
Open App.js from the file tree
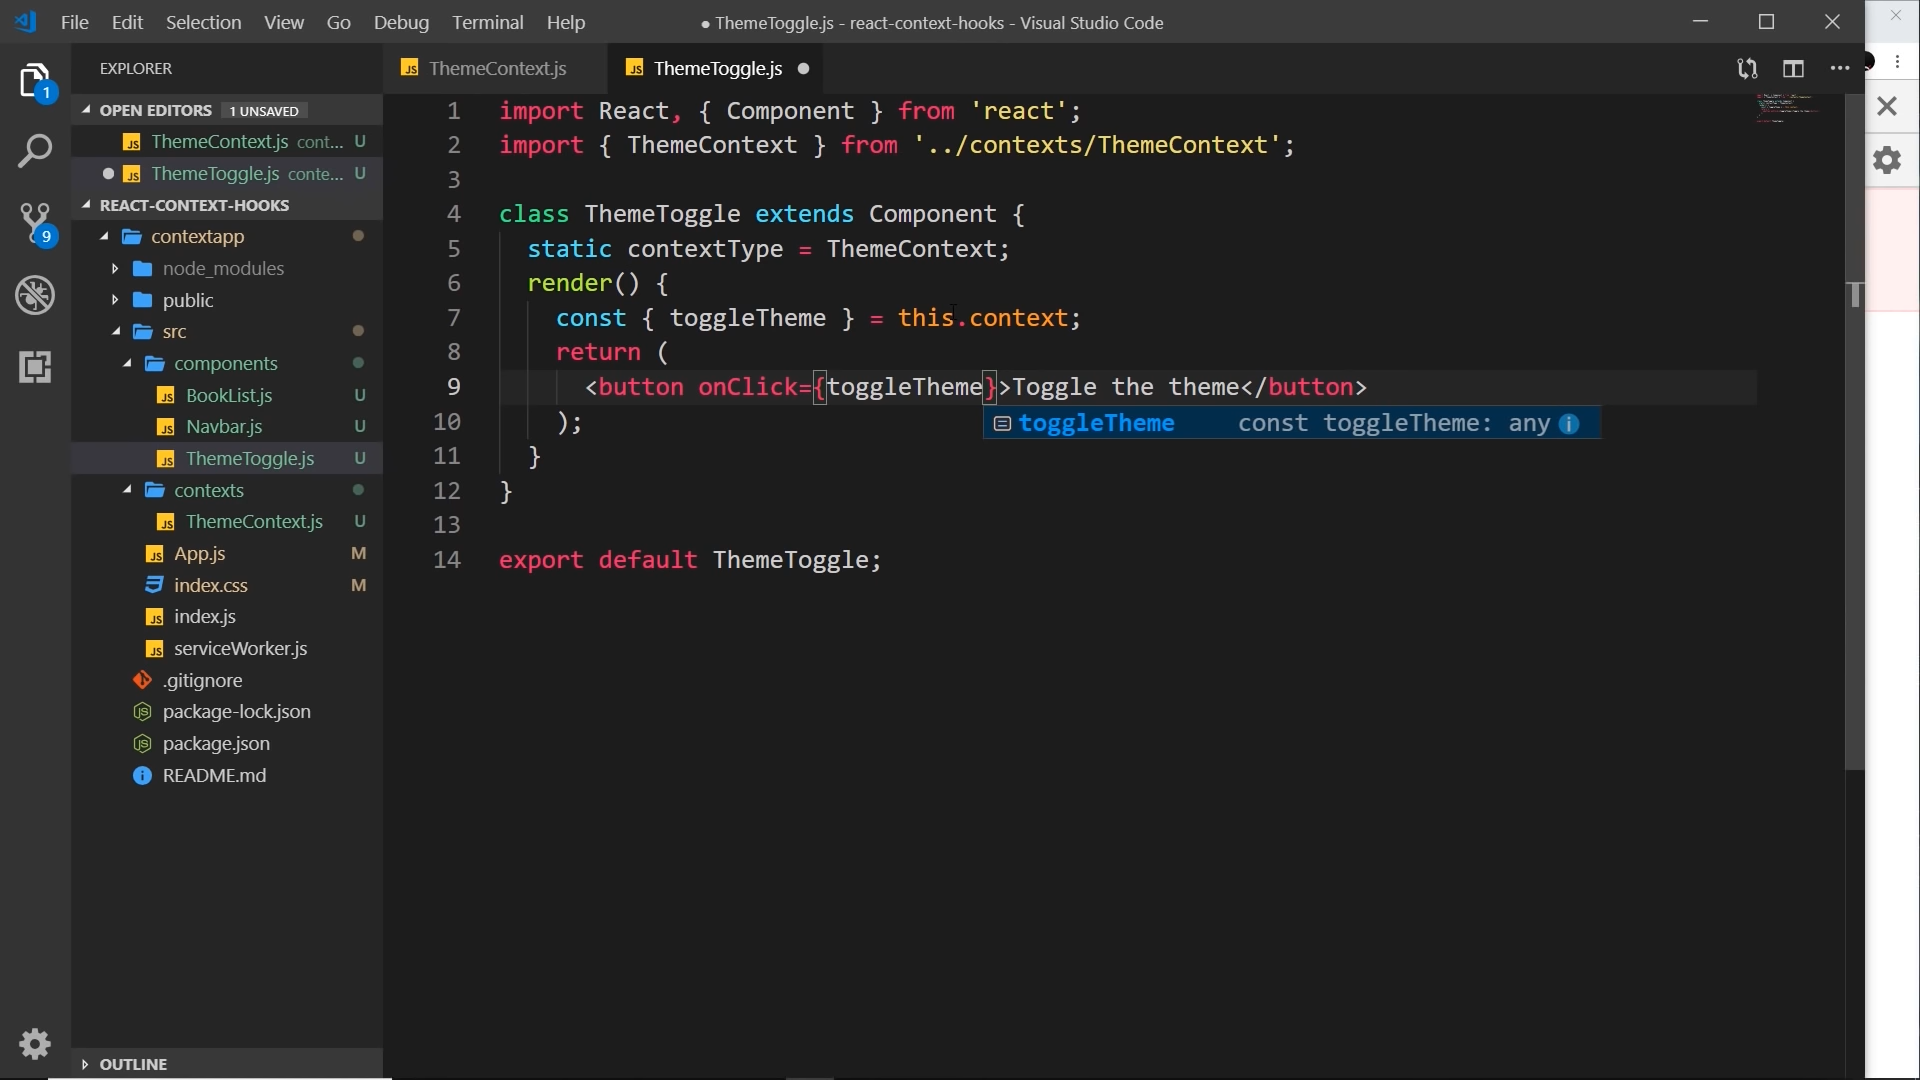[x=199, y=554]
